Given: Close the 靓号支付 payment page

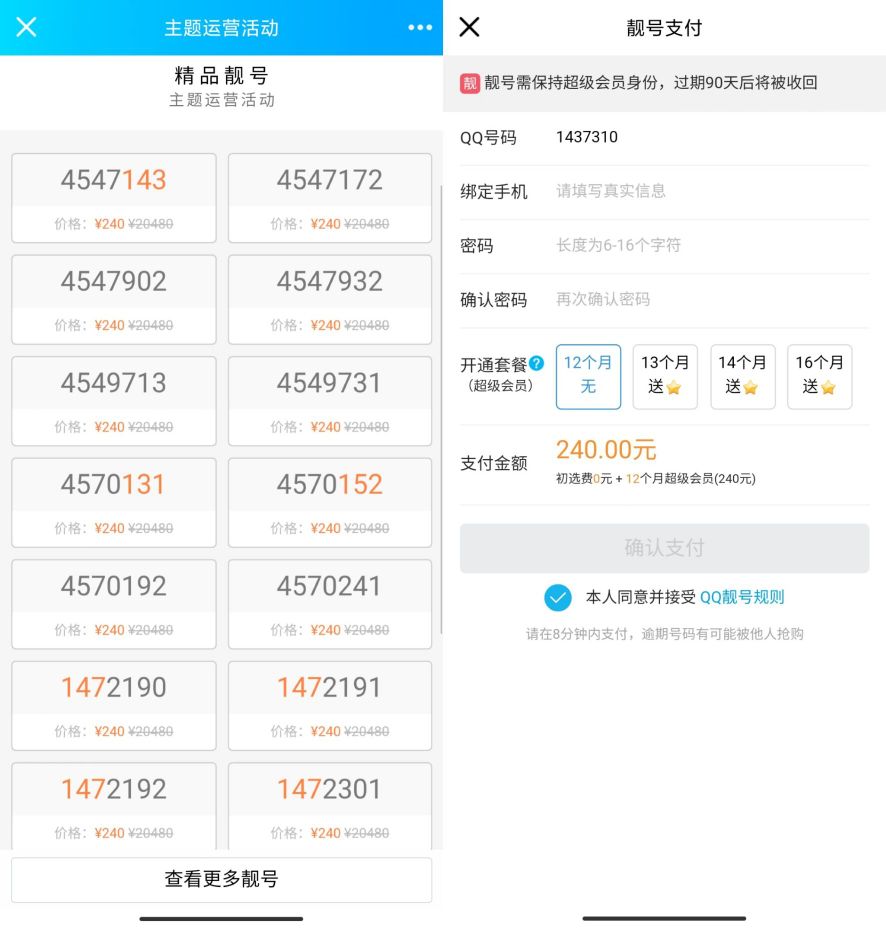Looking at the screenshot, I should [469, 27].
